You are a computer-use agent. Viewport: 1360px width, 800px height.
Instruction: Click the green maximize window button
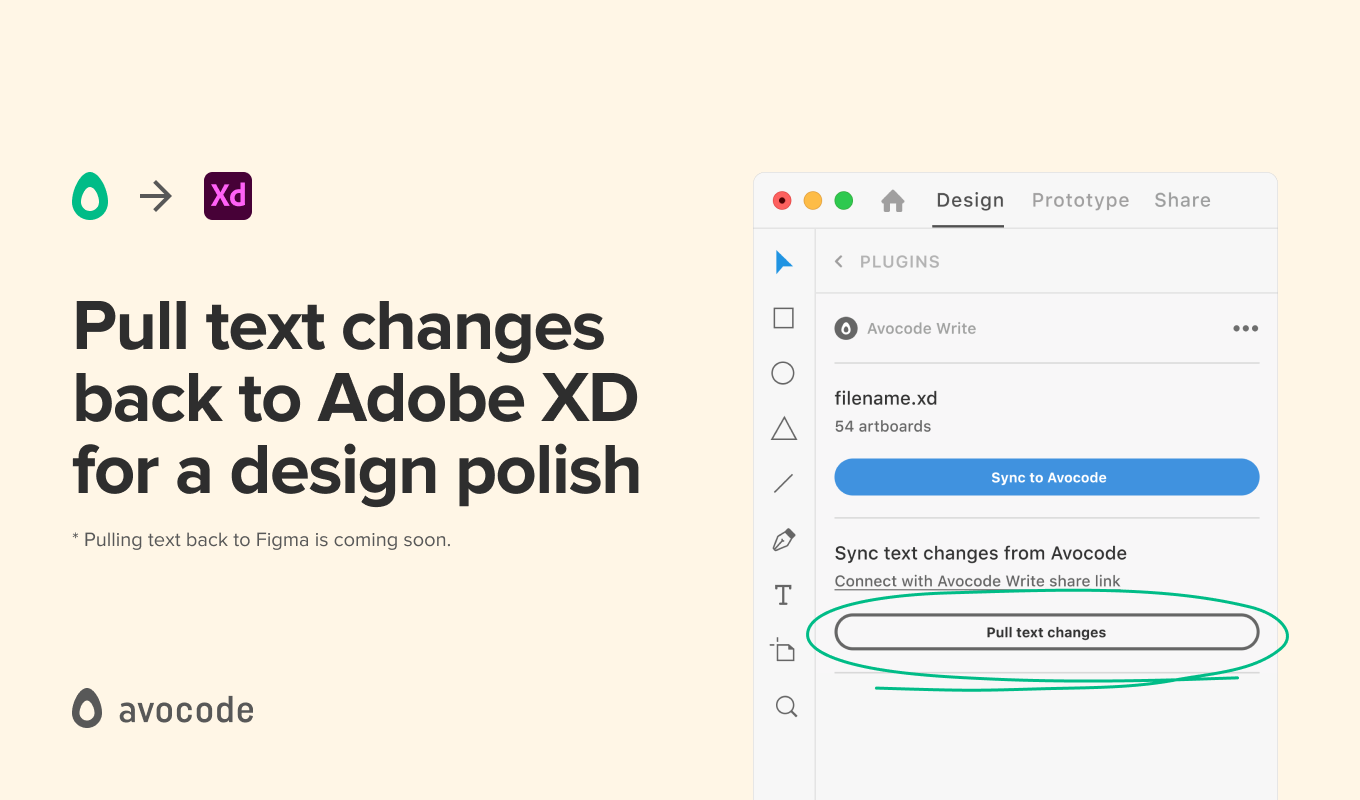click(x=844, y=200)
